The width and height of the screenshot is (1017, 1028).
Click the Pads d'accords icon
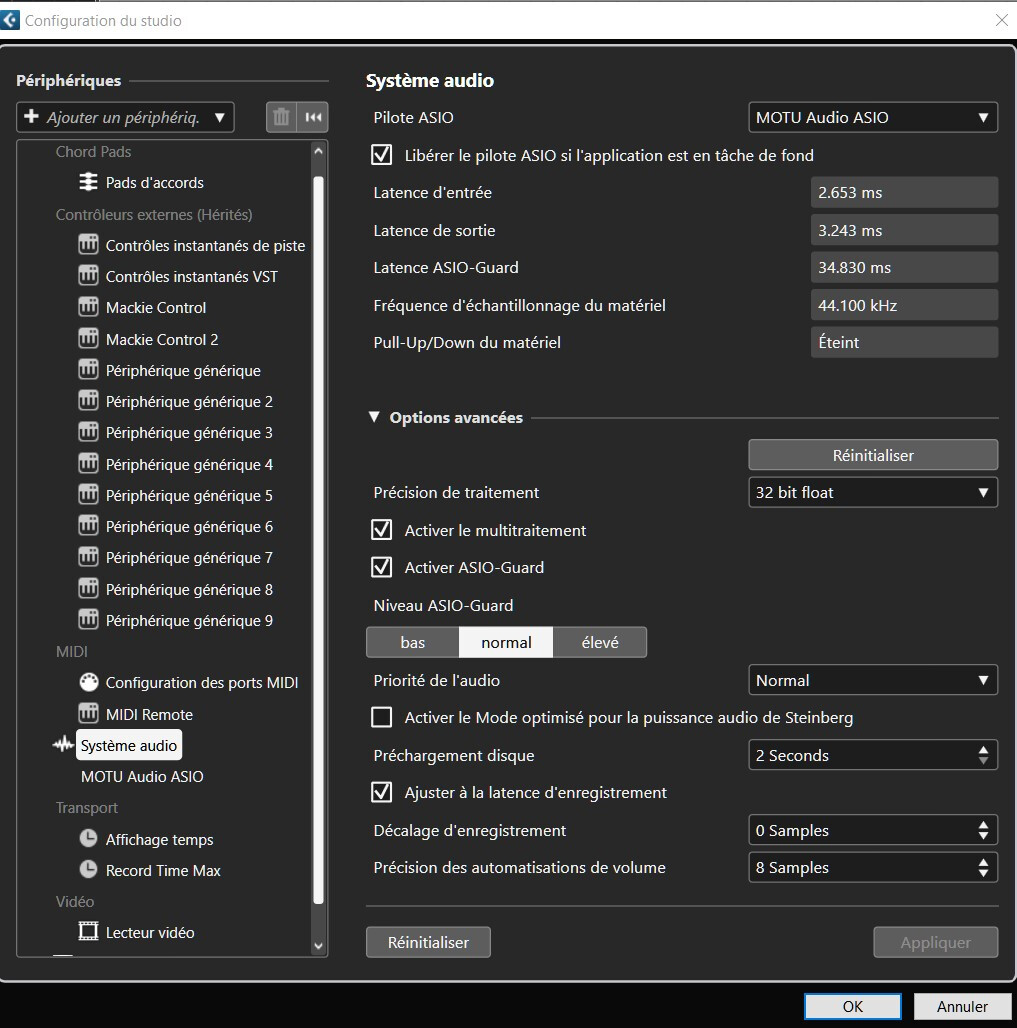tap(88, 182)
